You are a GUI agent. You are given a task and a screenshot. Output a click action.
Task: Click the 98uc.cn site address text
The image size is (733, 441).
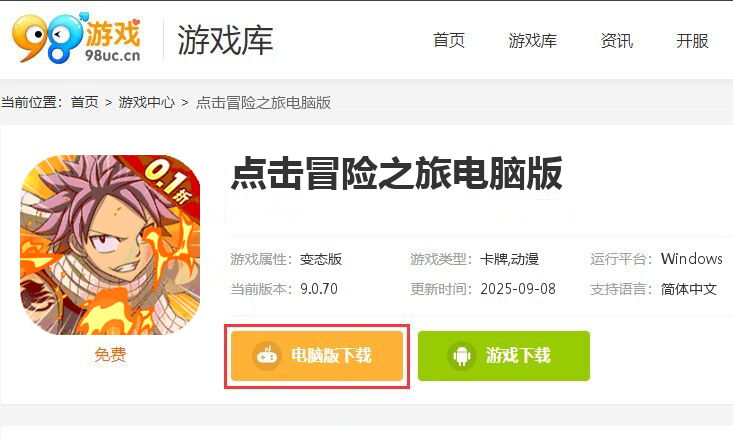pyautogui.click(x=112, y=55)
